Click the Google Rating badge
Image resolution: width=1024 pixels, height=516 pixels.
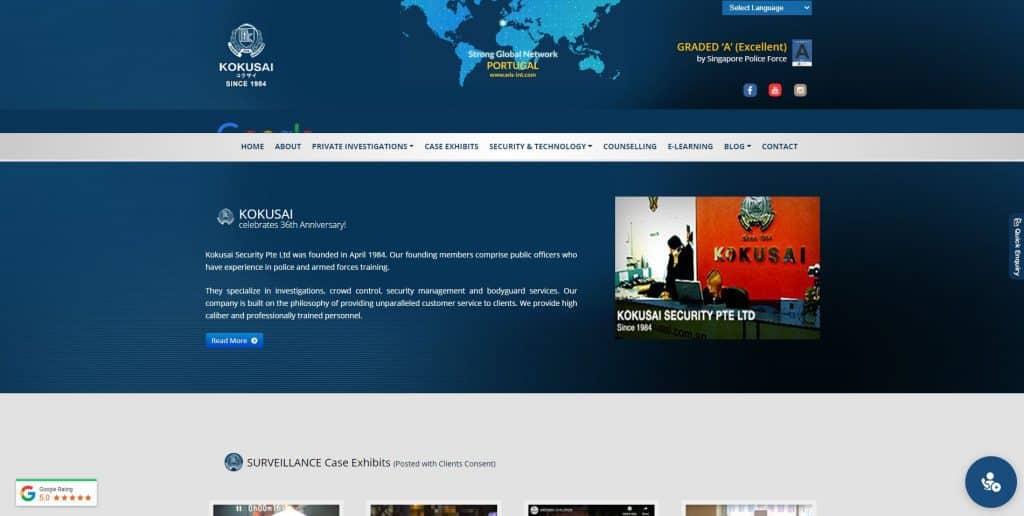coord(56,493)
